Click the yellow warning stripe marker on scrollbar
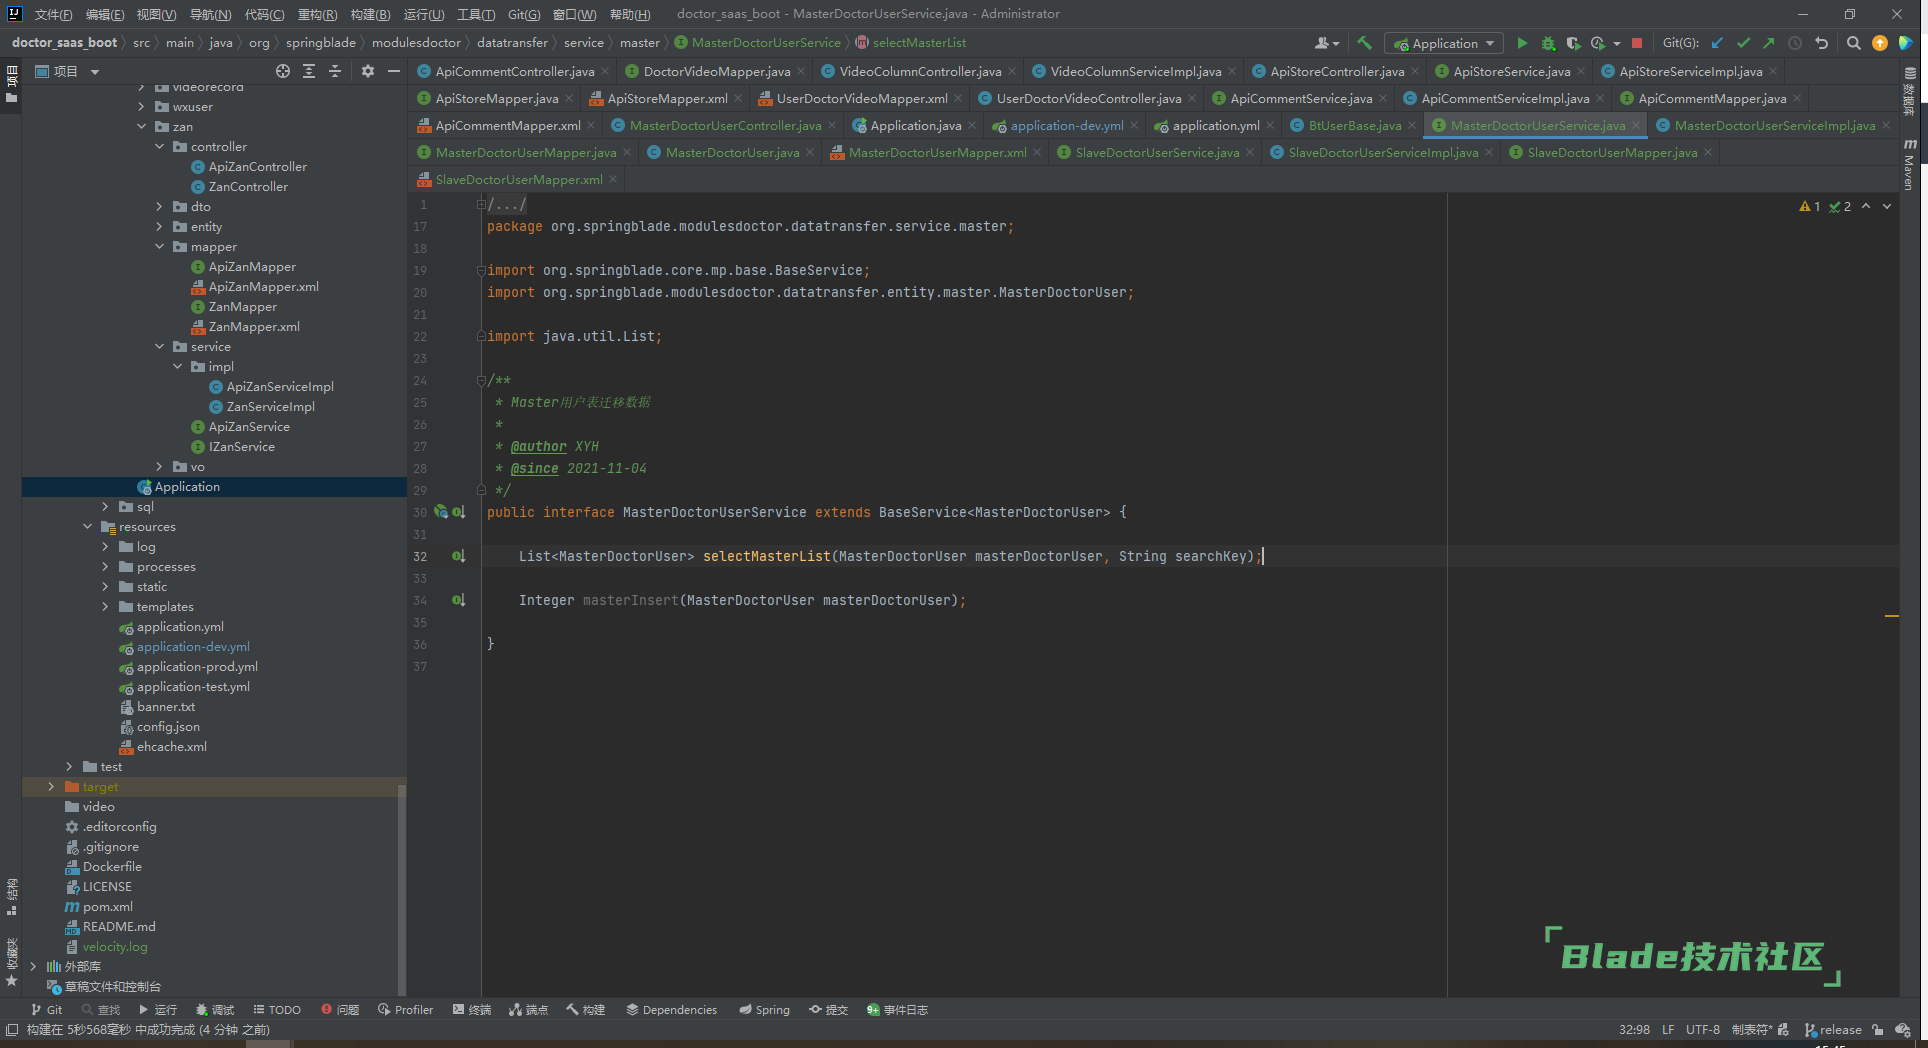The height and width of the screenshot is (1048, 1928). click(x=1891, y=616)
